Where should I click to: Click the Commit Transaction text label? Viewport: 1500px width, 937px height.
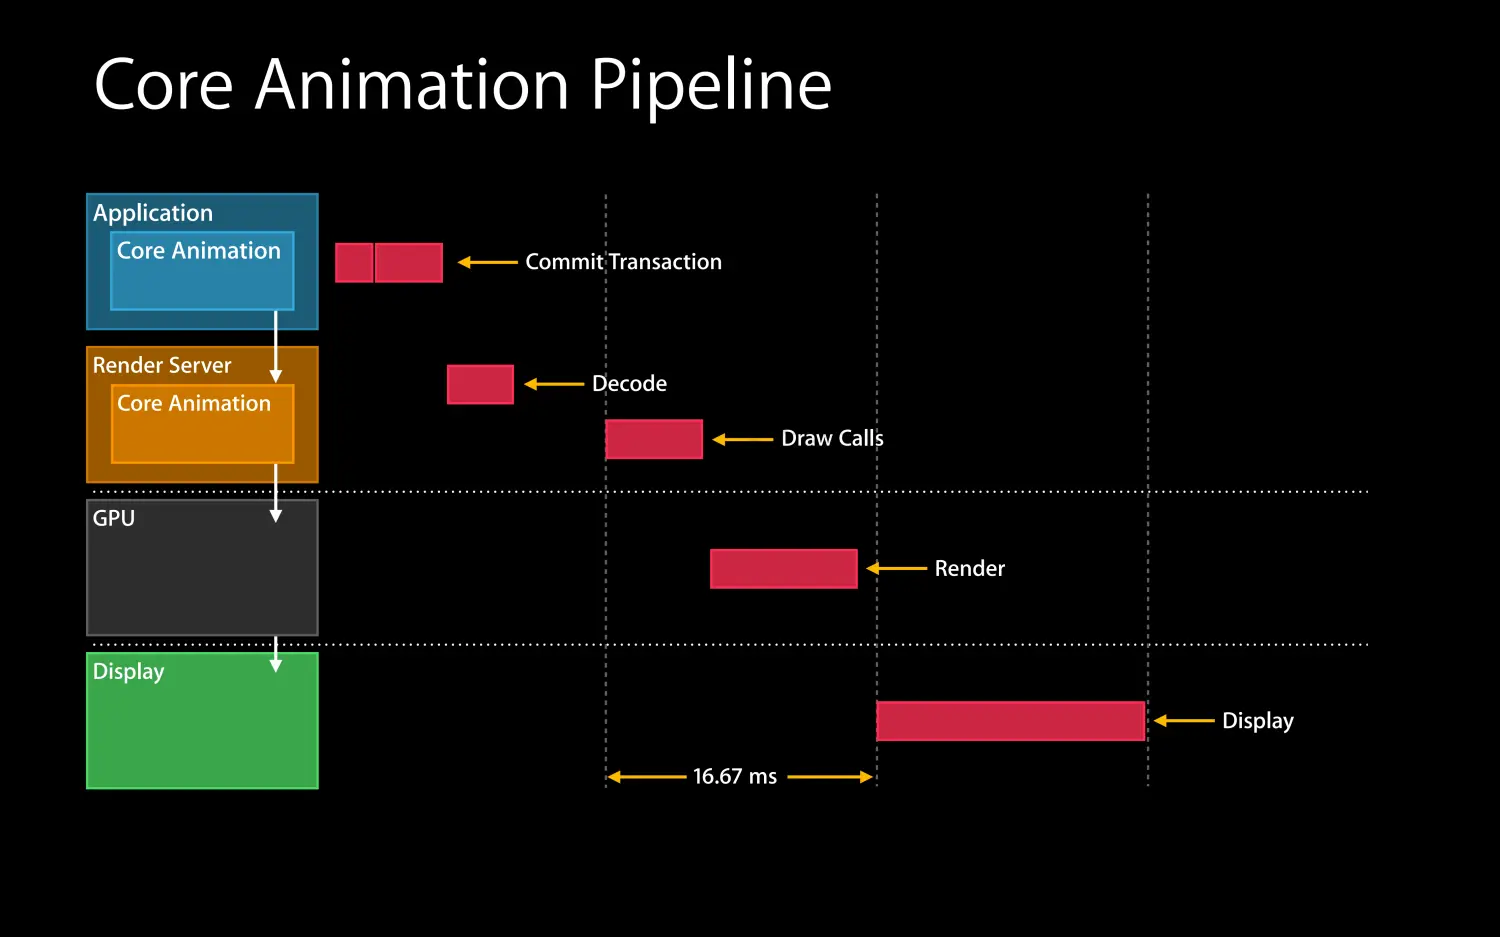tap(623, 262)
